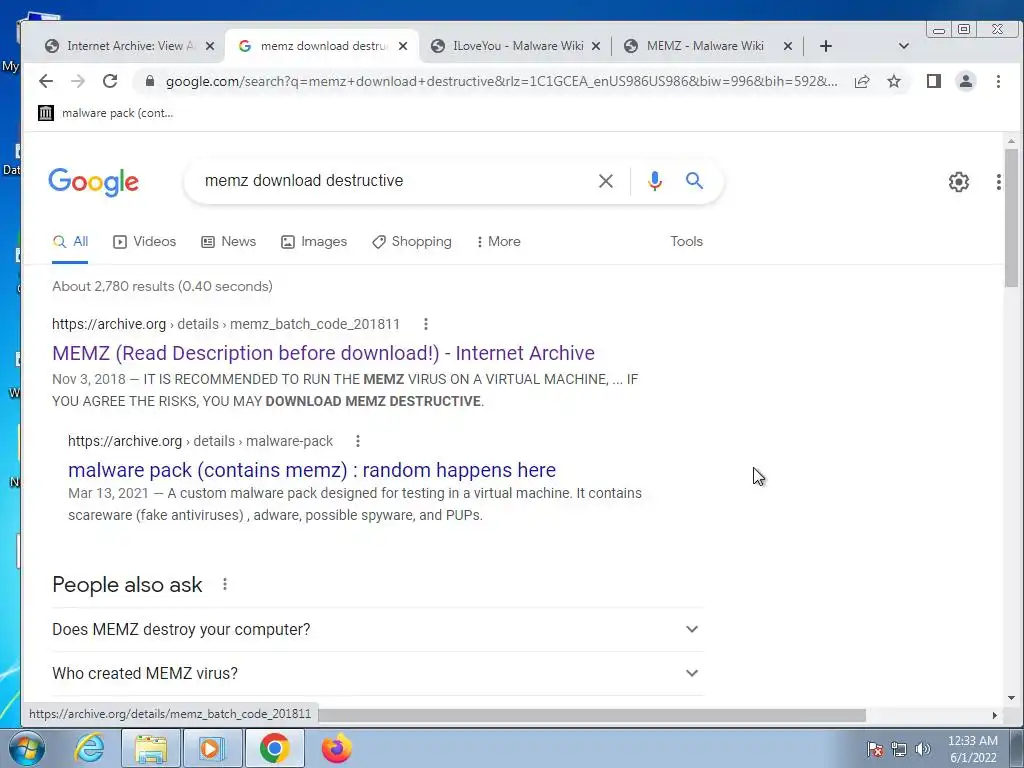1024x768 pixels.
Task: Expand Does MEMZ destroy your computer
Action: (377, 630)
